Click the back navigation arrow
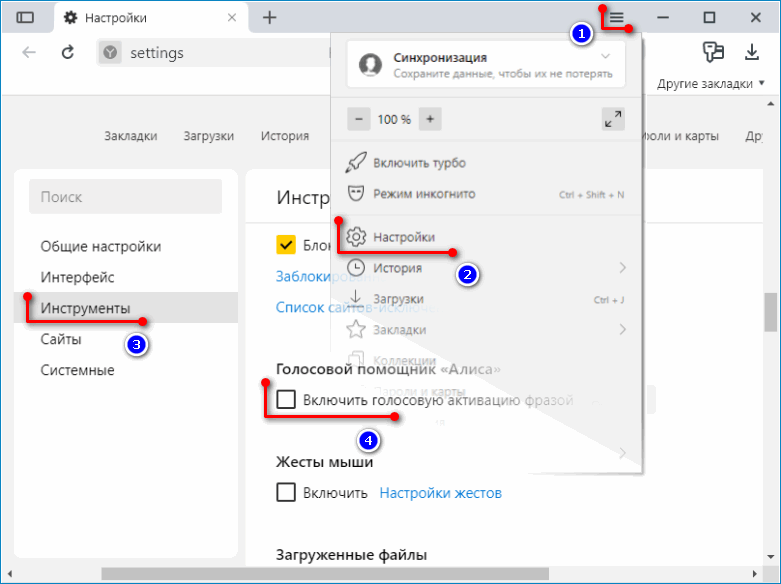This screenshot has height=584, width=781. coord(29,53)
